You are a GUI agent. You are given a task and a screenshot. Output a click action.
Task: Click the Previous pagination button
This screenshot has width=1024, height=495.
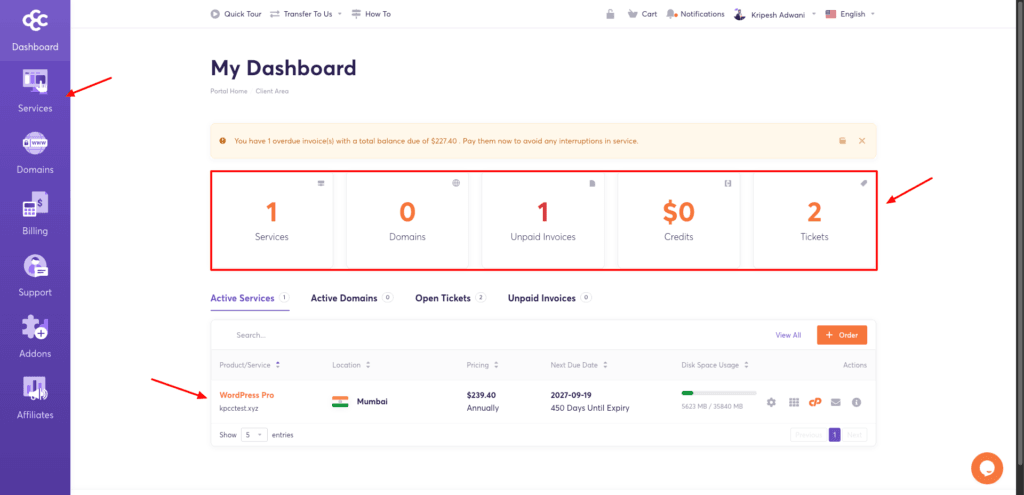(x=808, y=435)
